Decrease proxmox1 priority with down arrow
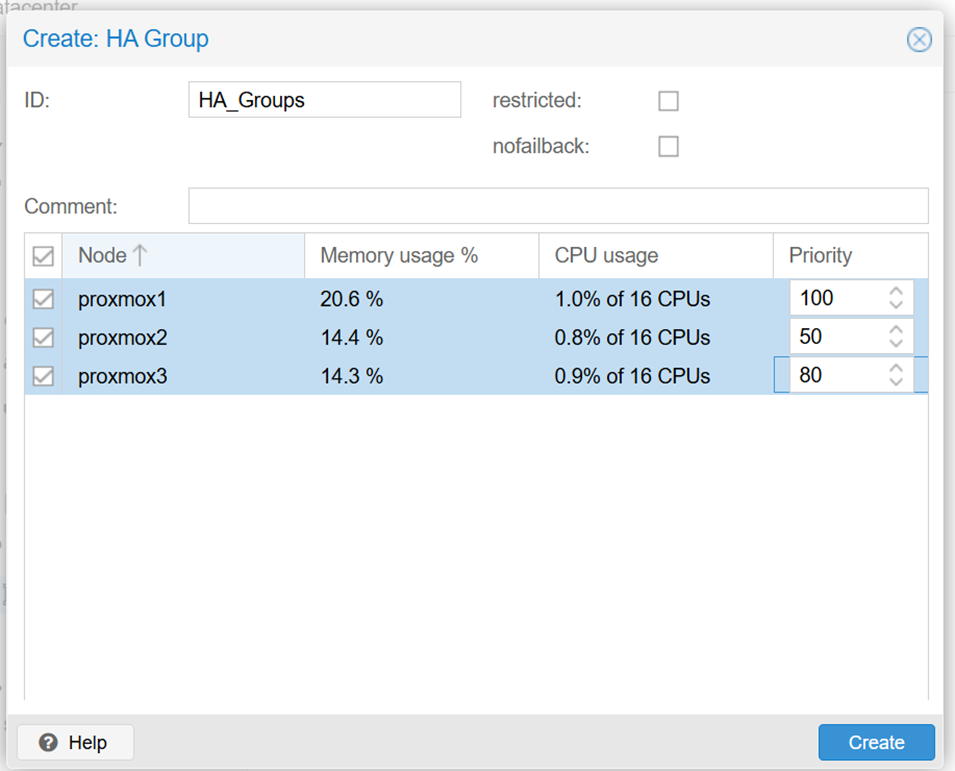 tap(896, 304)
